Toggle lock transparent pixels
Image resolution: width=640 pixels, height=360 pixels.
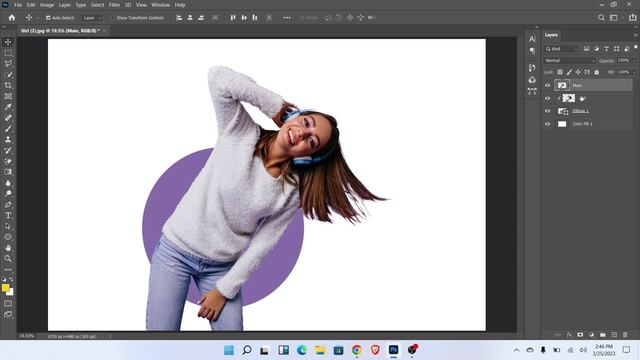point(560,72)
